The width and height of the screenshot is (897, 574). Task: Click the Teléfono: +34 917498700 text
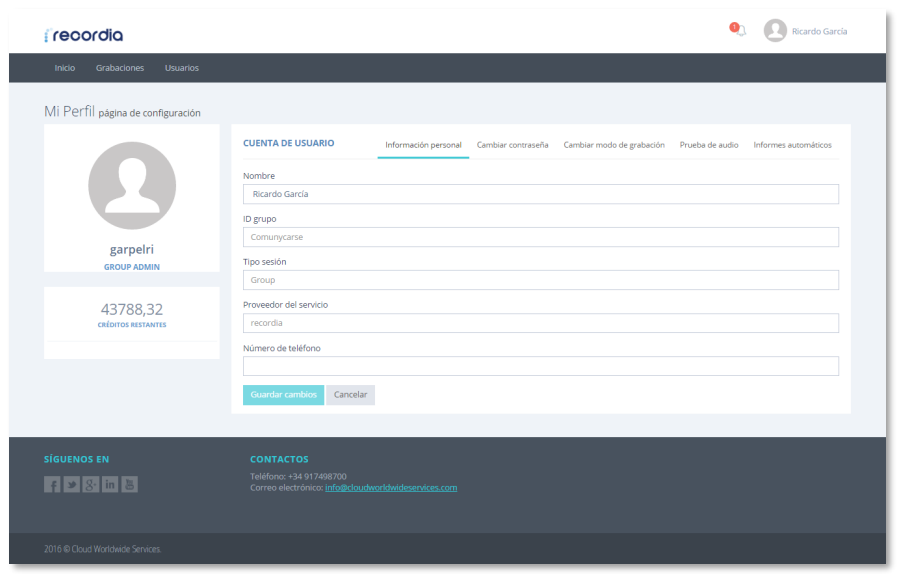click(x=298, y=476)
